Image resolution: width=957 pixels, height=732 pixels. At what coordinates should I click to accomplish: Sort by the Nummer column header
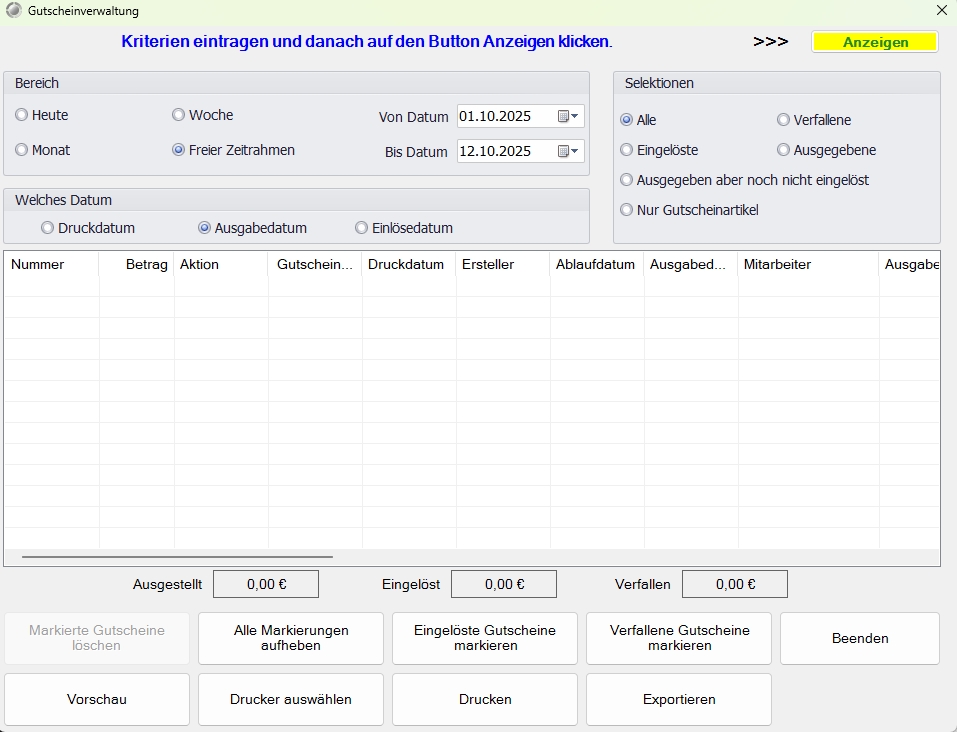pos(52,264)
